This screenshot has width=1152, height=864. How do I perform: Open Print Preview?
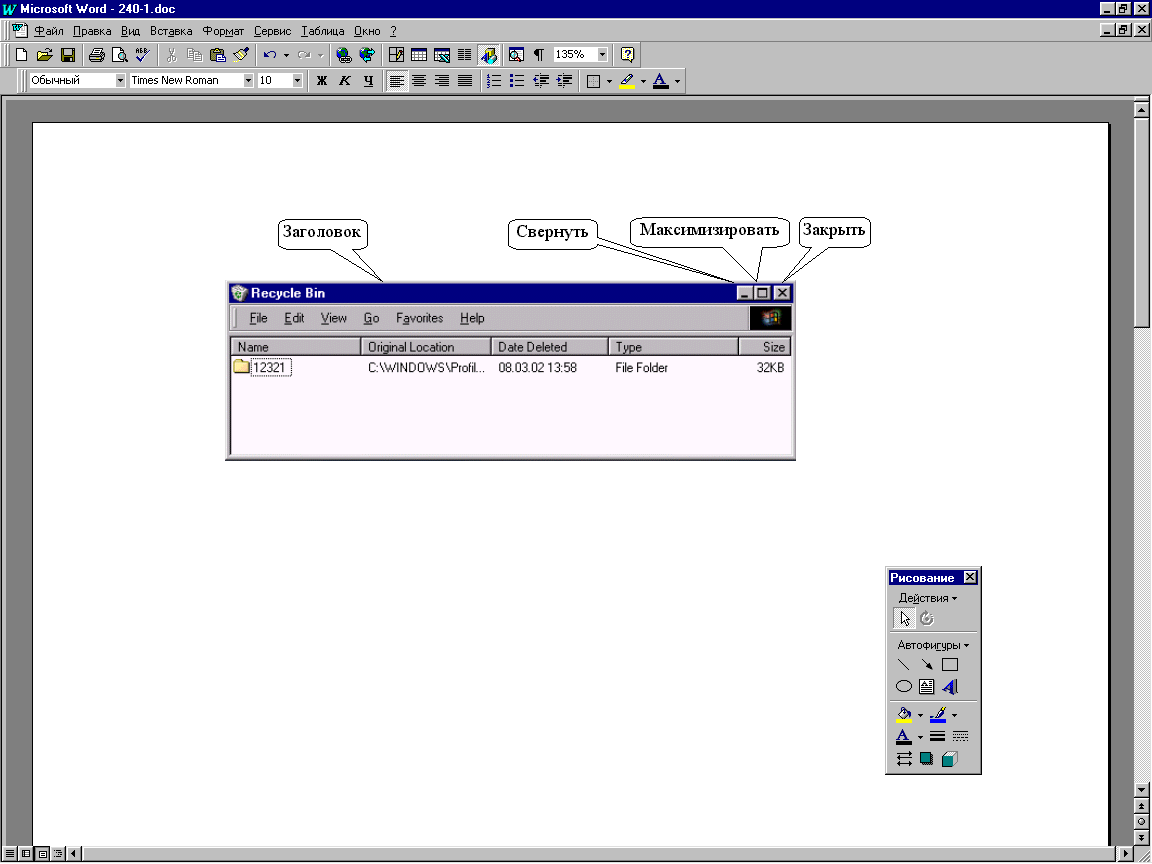[119, 54]
